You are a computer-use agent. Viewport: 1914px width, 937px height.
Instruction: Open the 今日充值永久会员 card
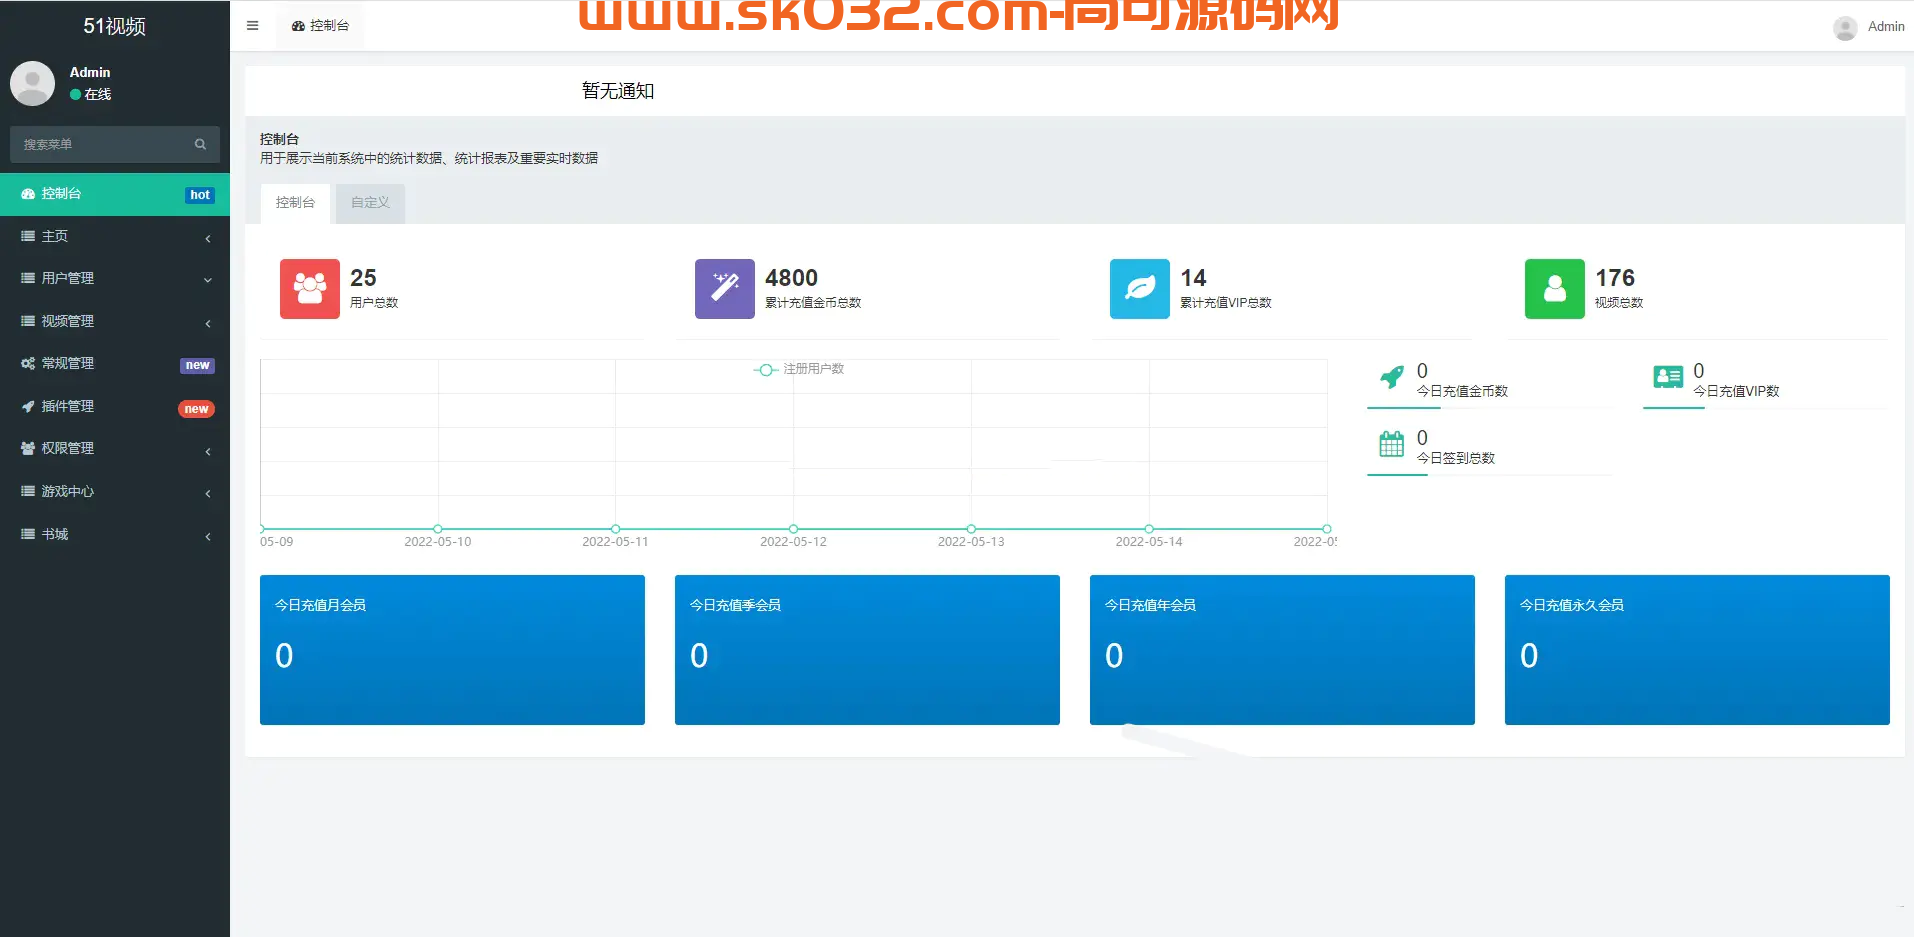point(1697,649)
